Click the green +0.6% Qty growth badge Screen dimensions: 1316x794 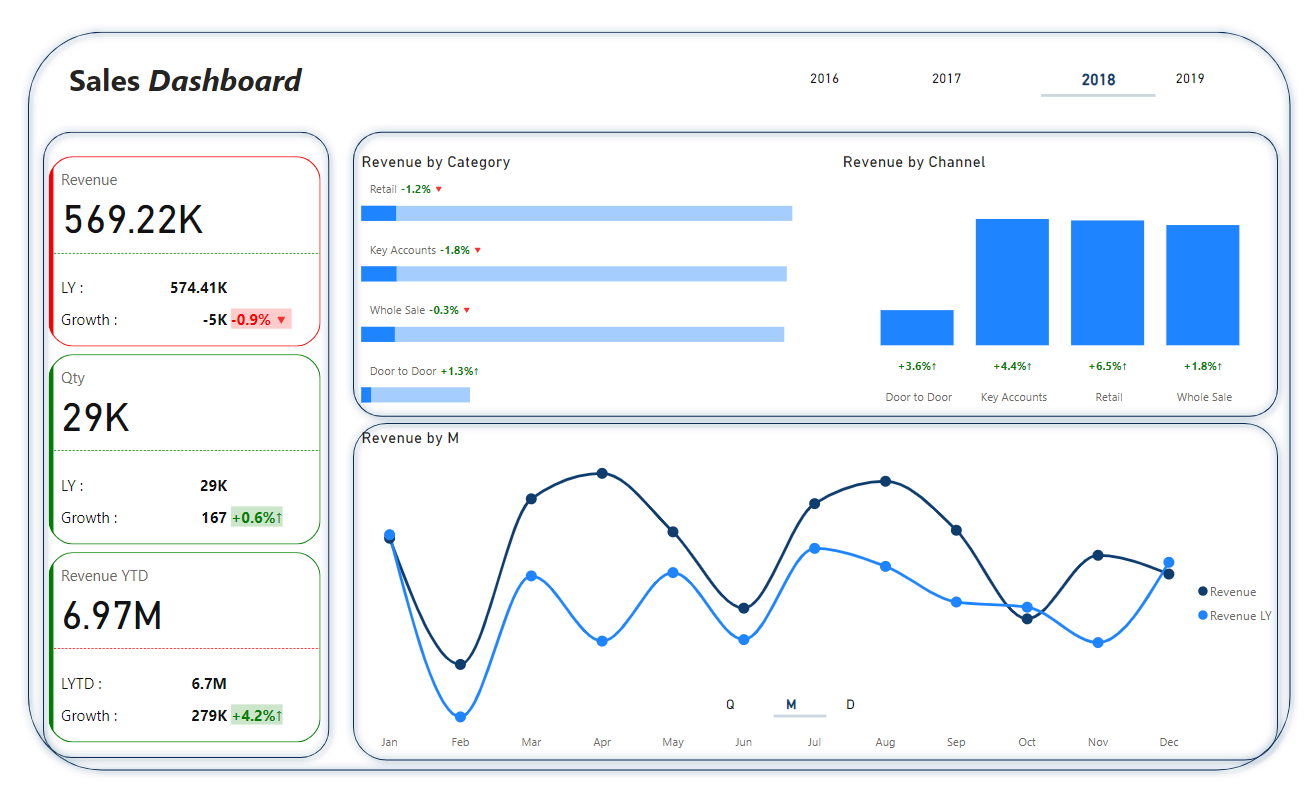click(257, 518)
